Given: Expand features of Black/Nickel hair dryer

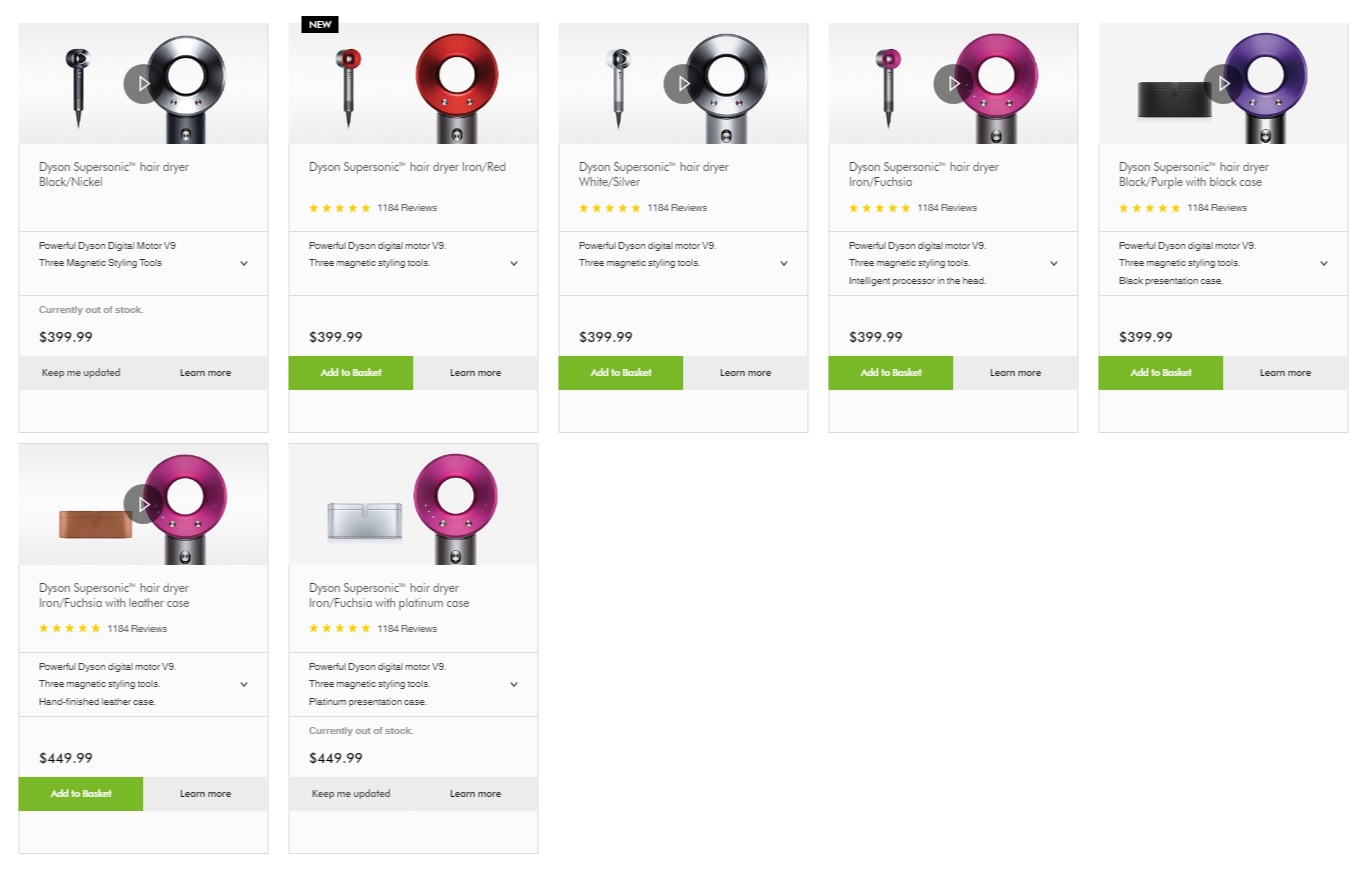Looking at the screenshot, I should click(244, 264).
